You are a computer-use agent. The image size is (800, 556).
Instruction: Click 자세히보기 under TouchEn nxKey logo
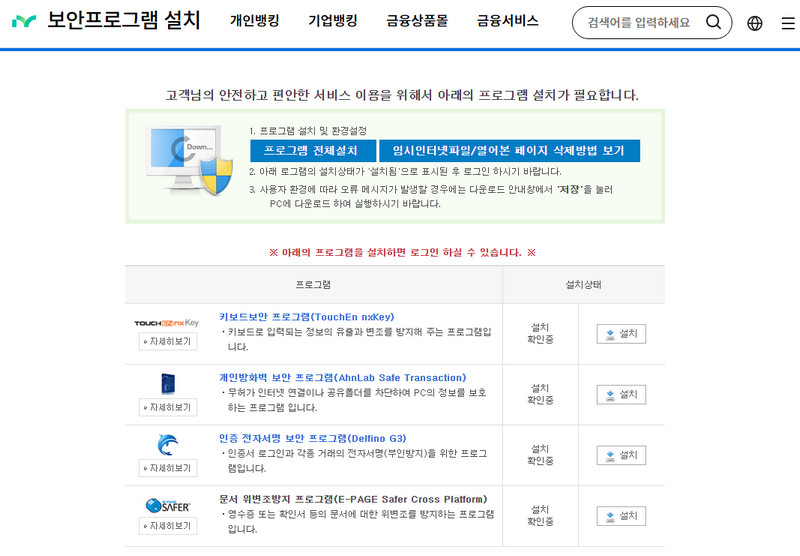pos(168,341)
